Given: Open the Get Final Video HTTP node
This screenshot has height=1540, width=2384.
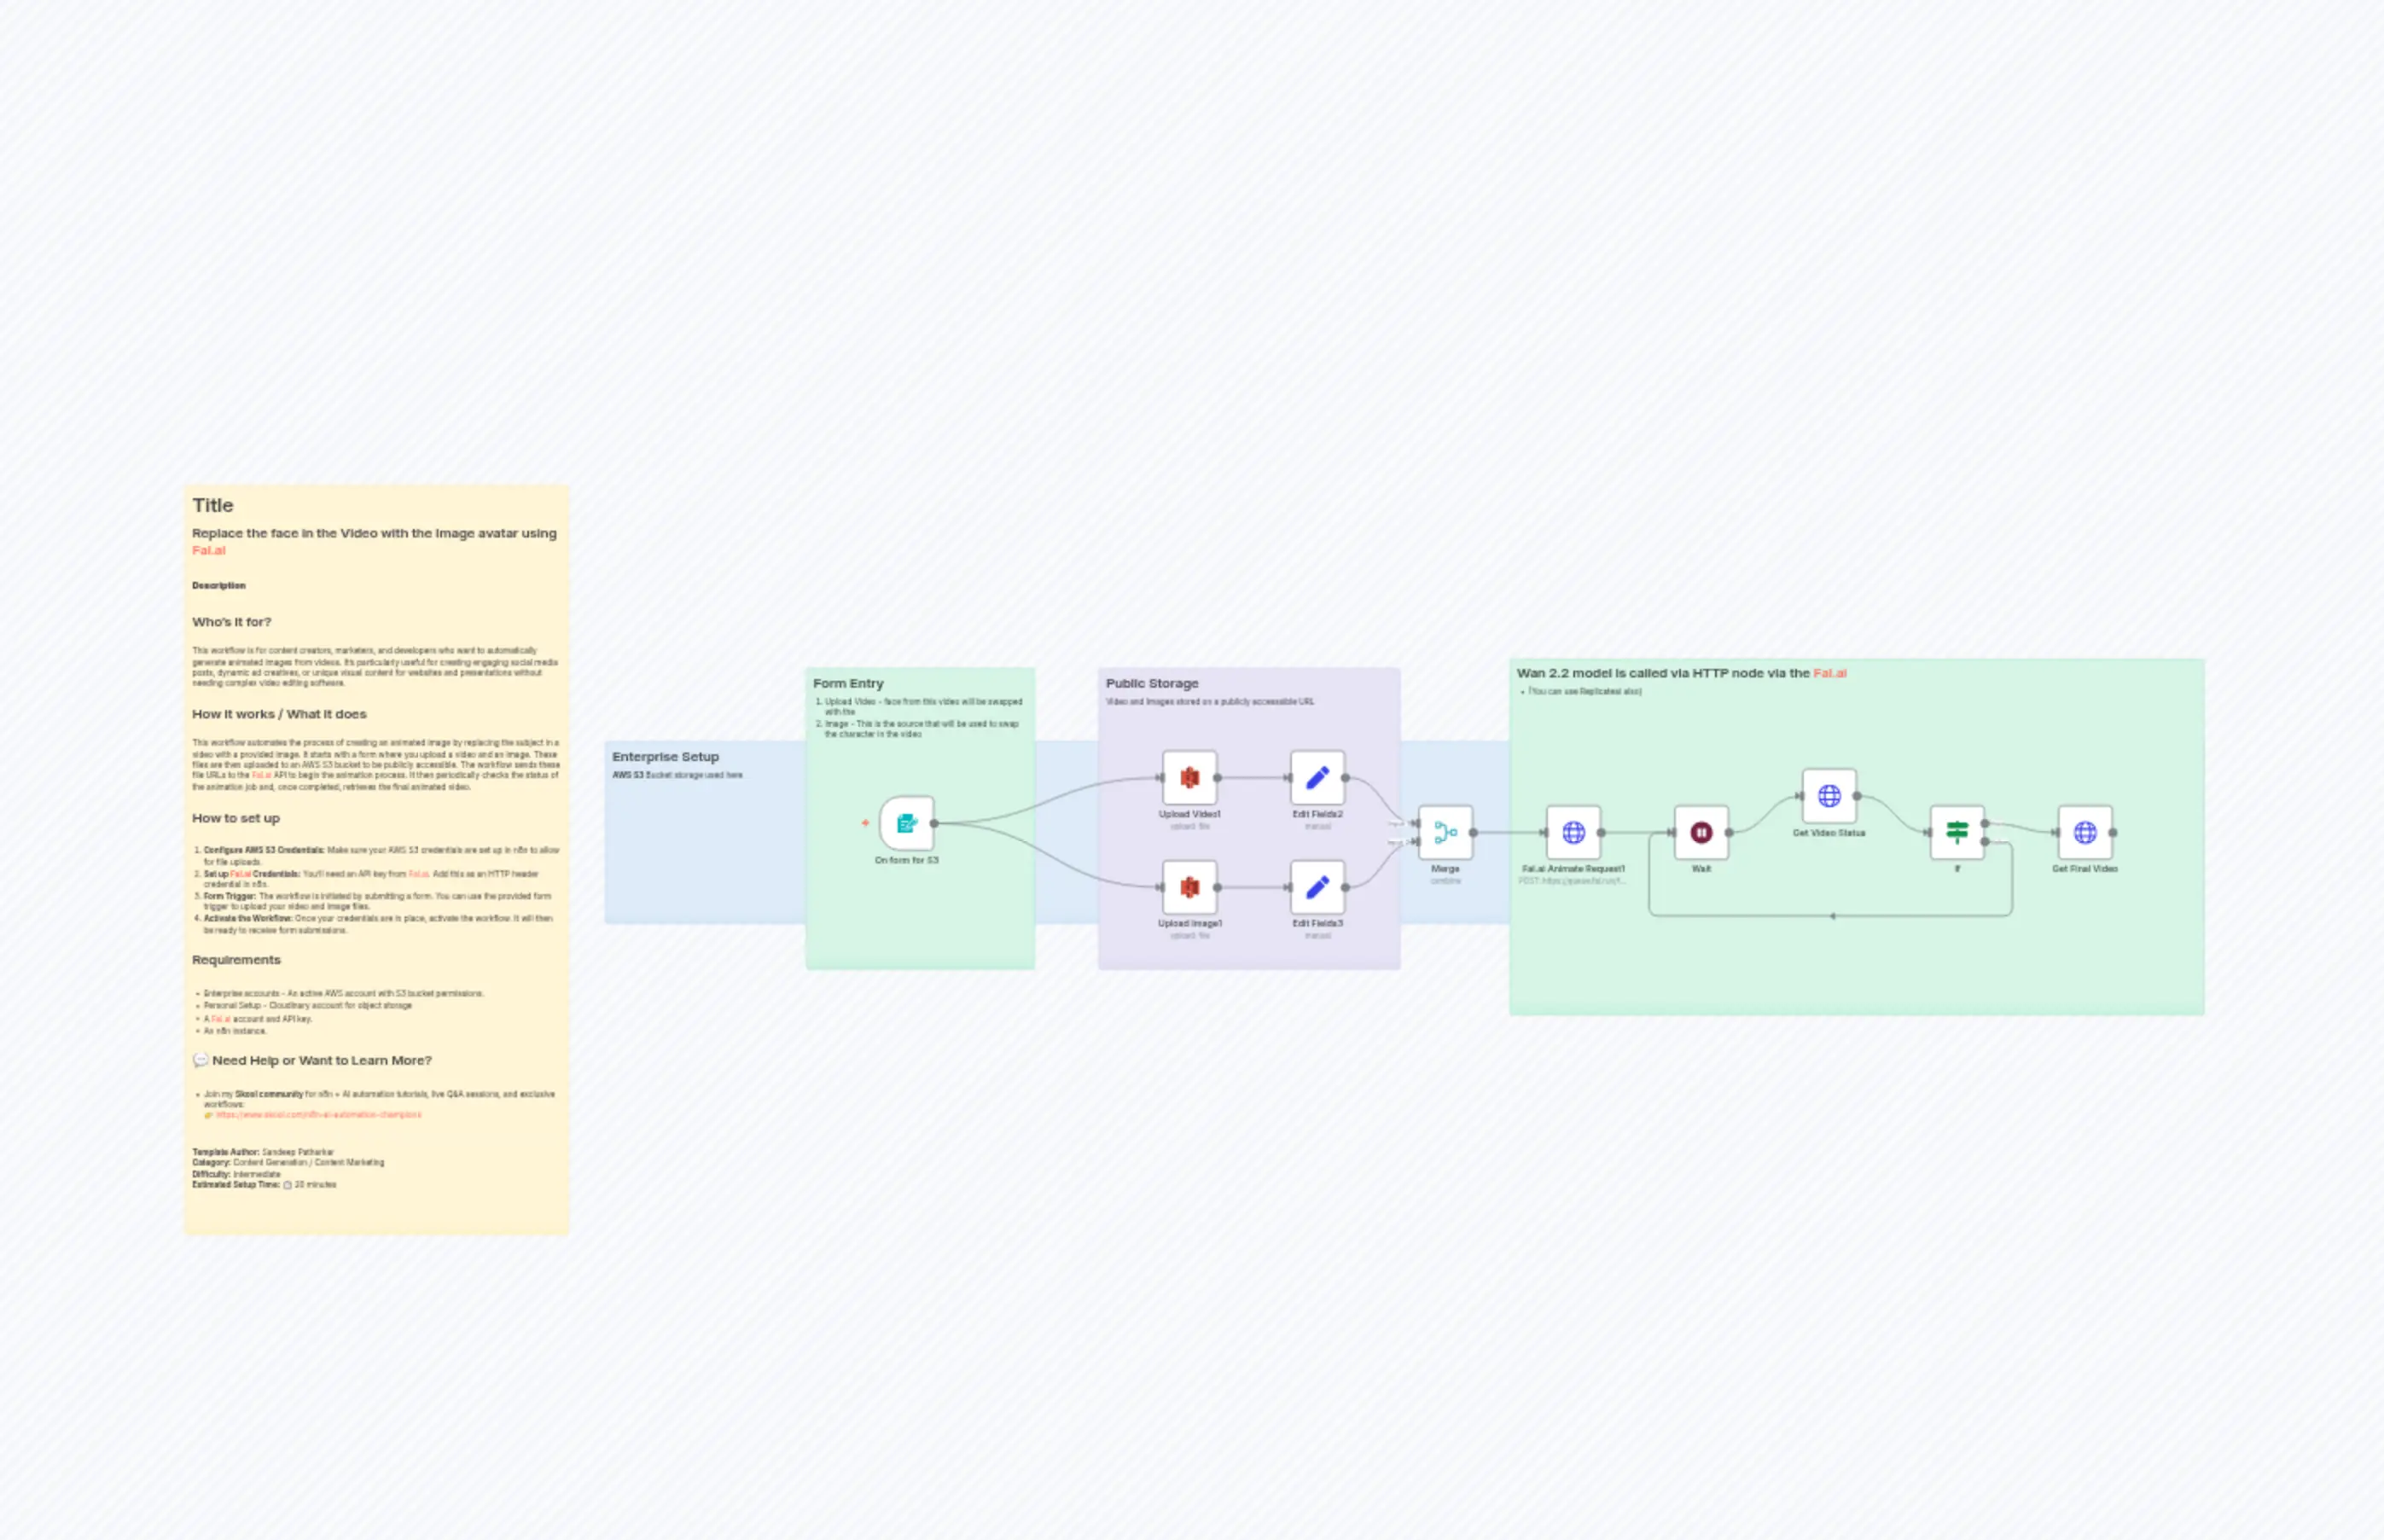Looking at the screenshot, I should coord(2085,832).
